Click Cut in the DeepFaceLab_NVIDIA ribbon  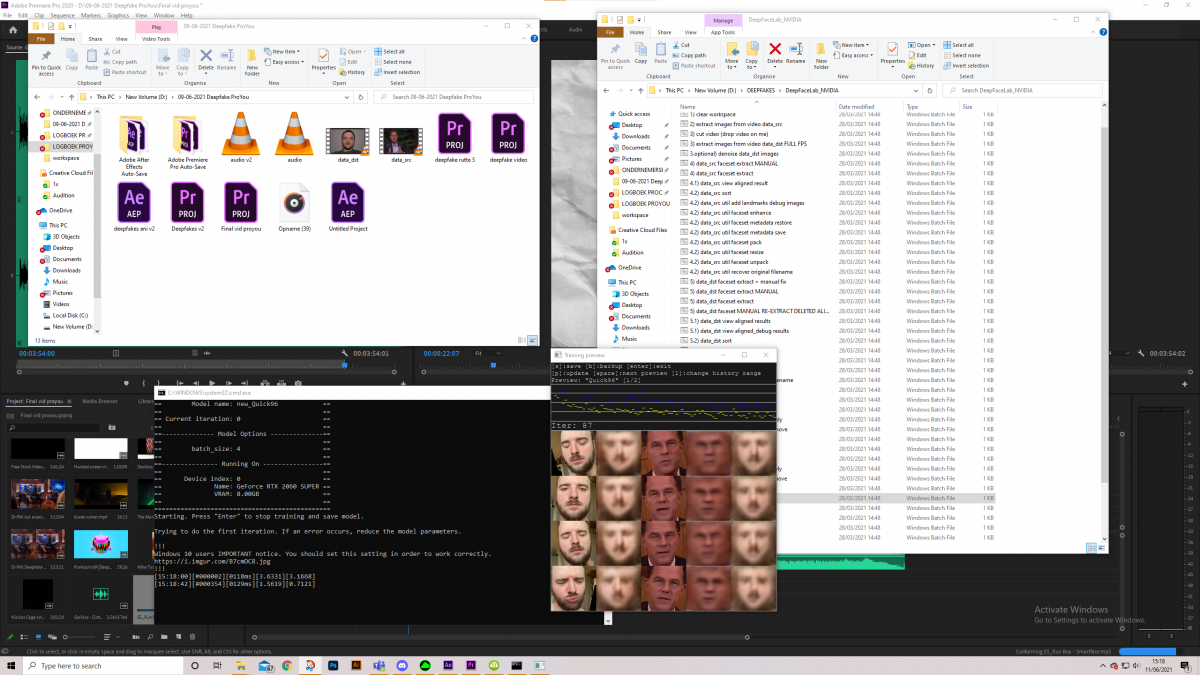(681, 45)
